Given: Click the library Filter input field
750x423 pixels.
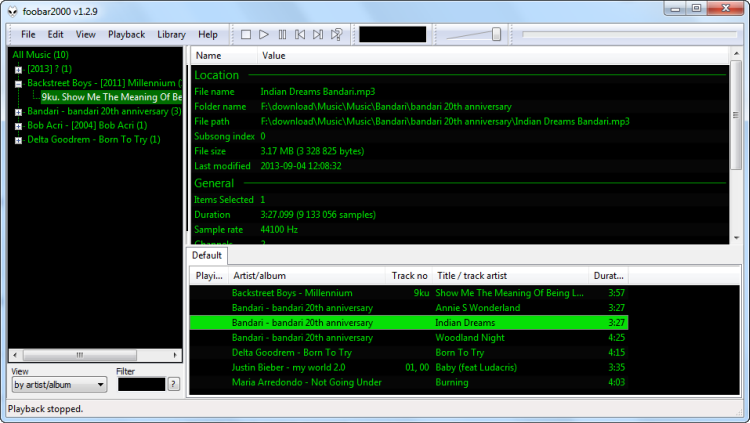Looking at the screenshot, I should (x=141, y=384).
